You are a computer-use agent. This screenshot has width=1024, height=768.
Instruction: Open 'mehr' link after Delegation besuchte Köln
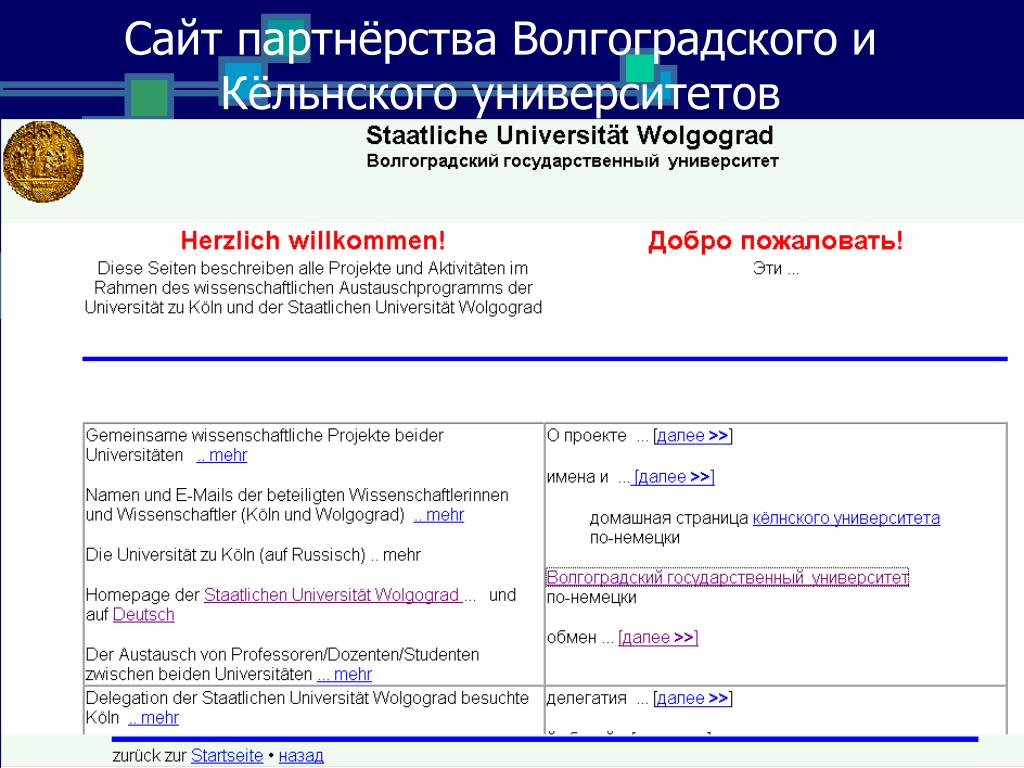click(153, 718)
